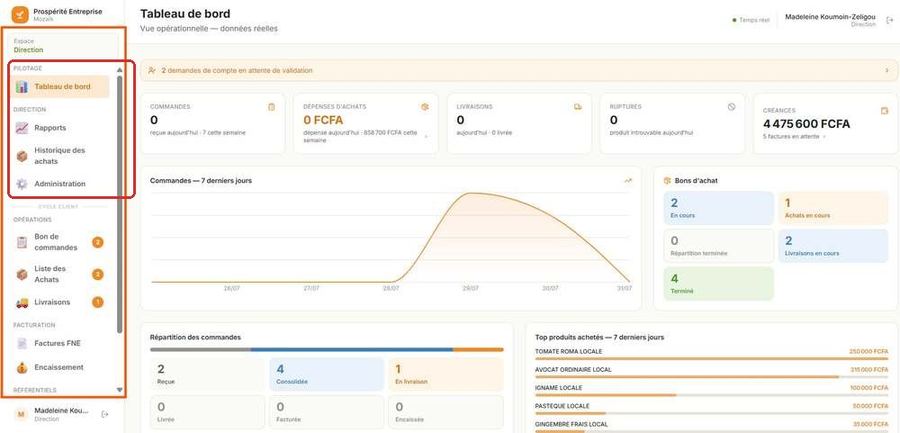Click the M avatar in sidebar footer
The height and width of the screenshot is (433, 900).
[21, 414]
